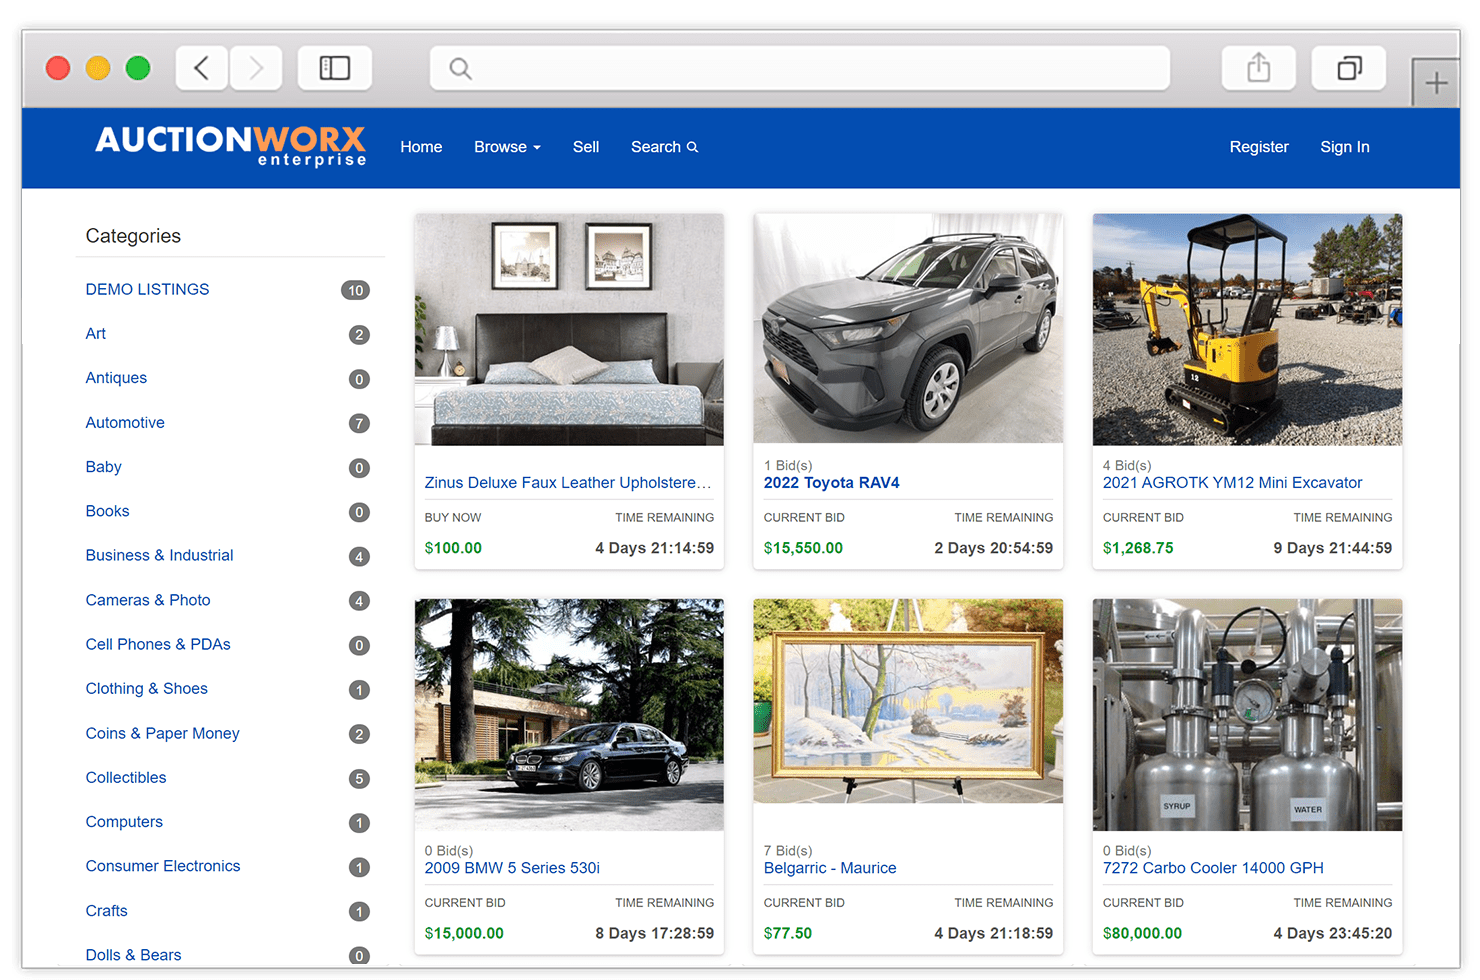Open 2021 AGROTK YM12 Mini Excavator title

tap(1233, 483)
